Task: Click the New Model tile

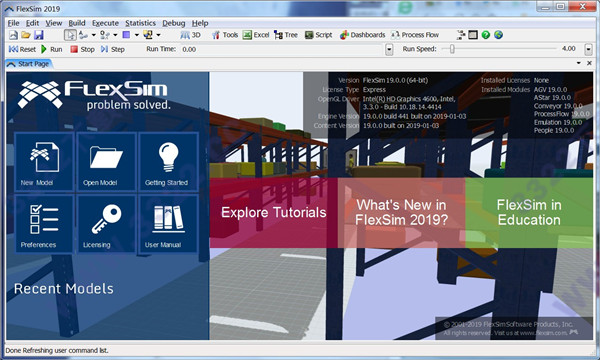Action: [x=44, y=161]
